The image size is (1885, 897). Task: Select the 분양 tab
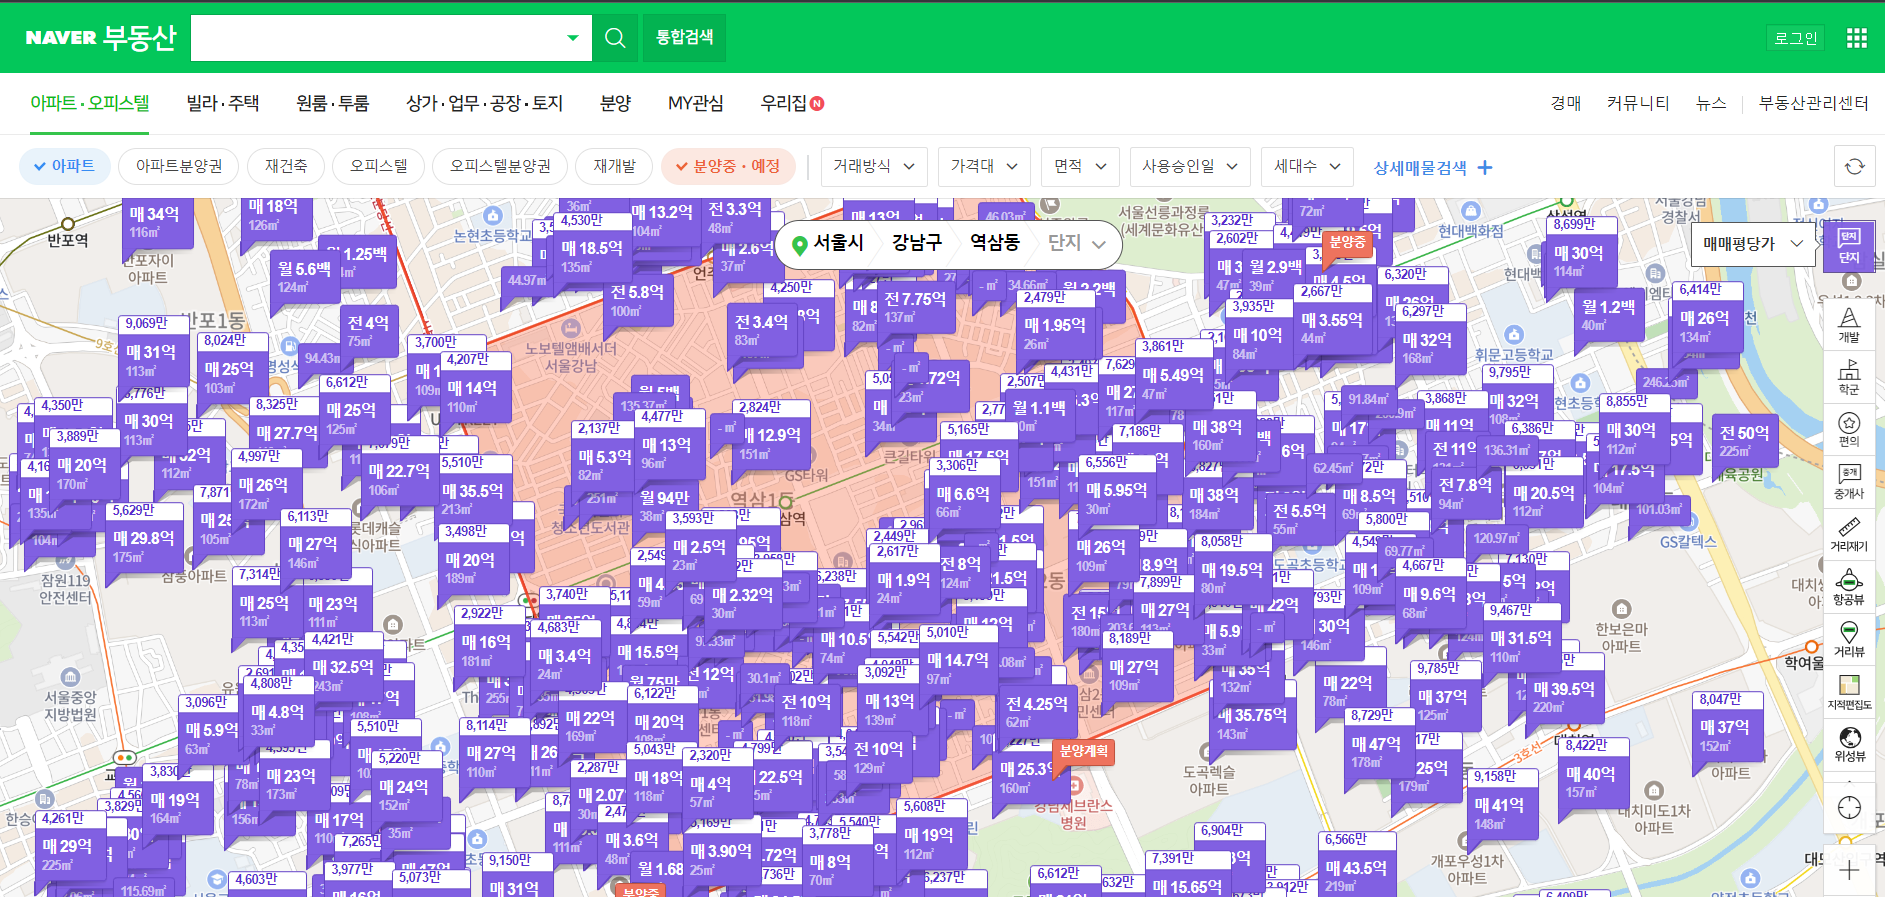pos(615,103)
